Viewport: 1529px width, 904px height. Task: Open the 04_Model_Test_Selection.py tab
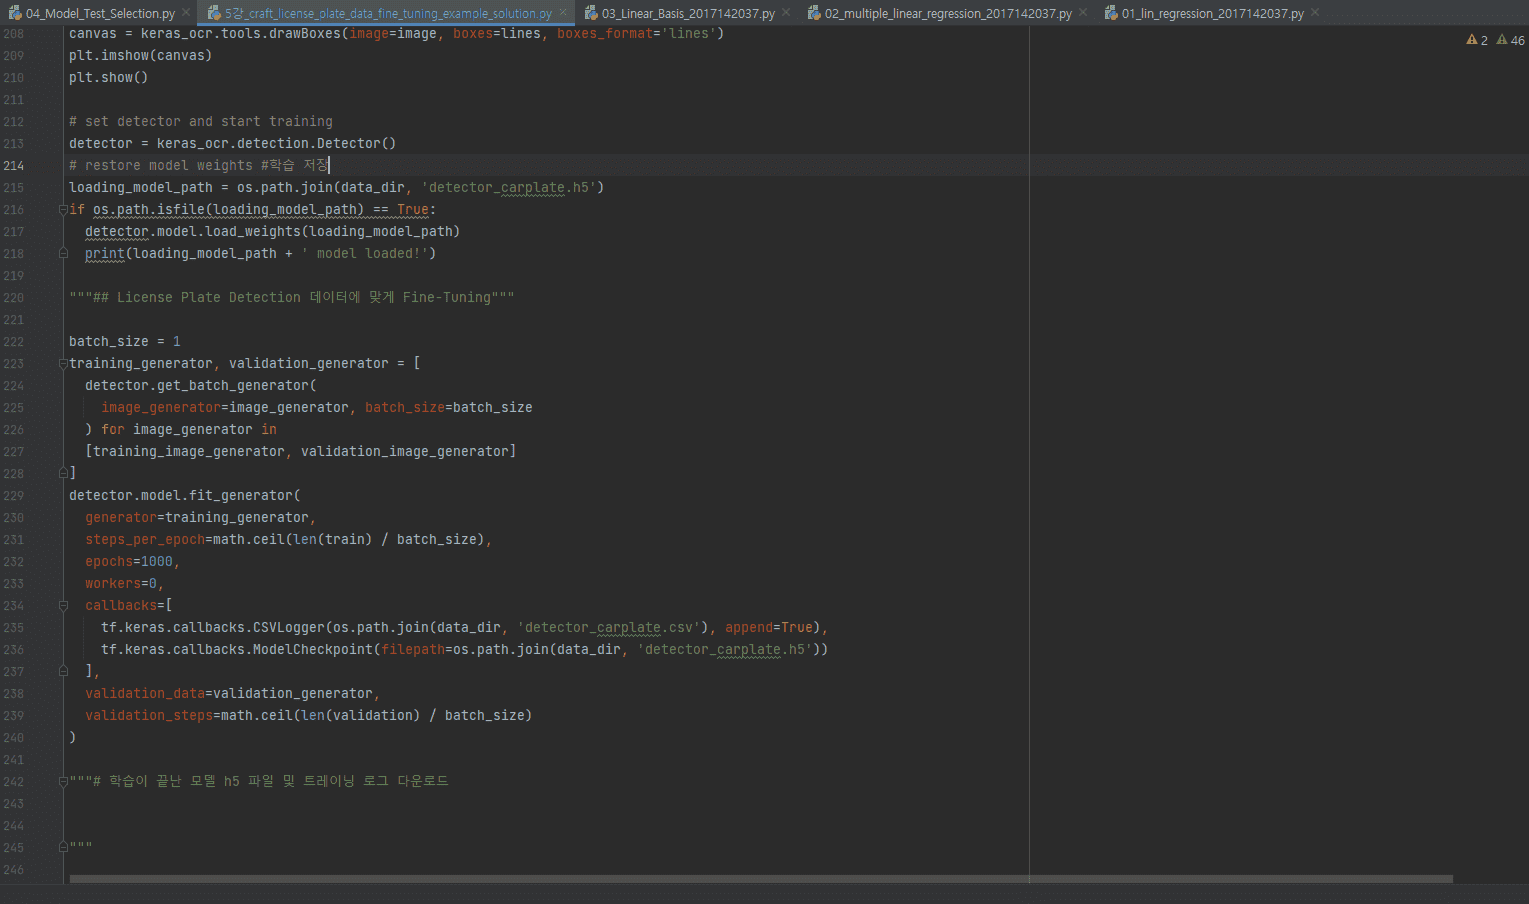pyautogui.click(x=100, y=14)
